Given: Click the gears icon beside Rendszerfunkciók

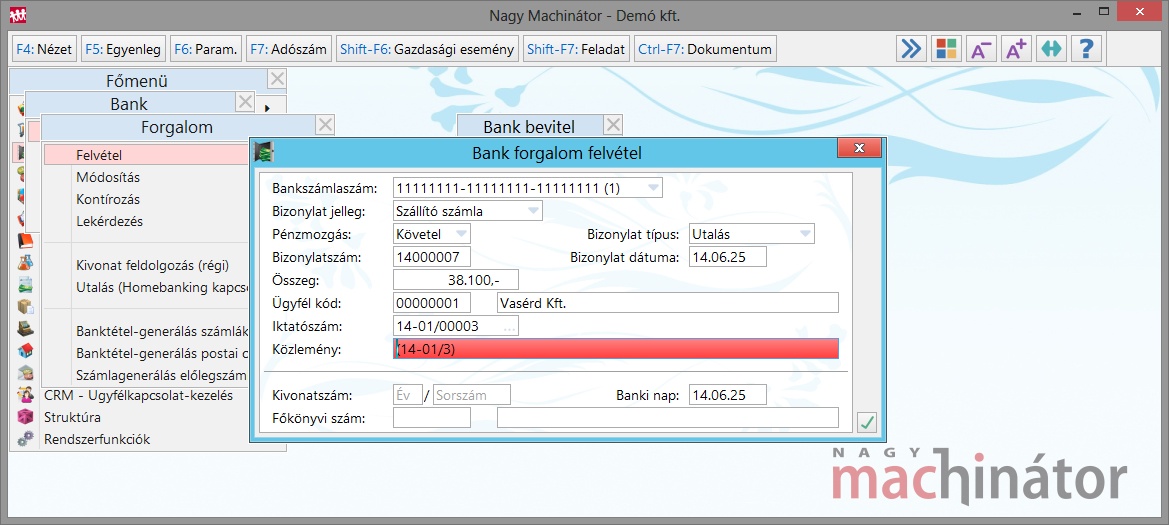Looking at the screenshot, I should (25, 439).
